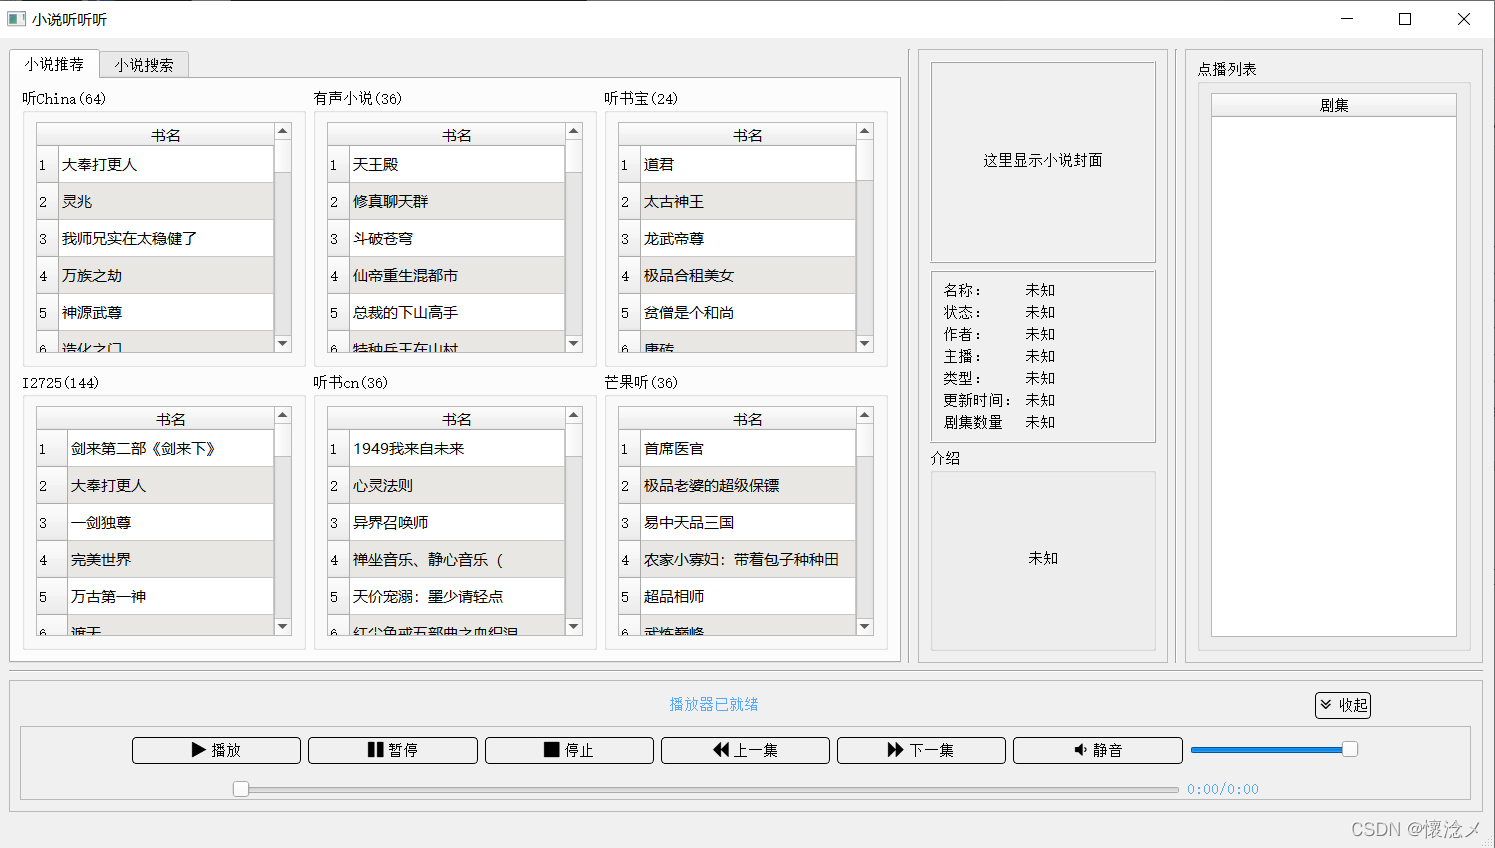Screen dimensions: 1495x848
Task: Start playback with the 播放 button
Action: [216, 750]
